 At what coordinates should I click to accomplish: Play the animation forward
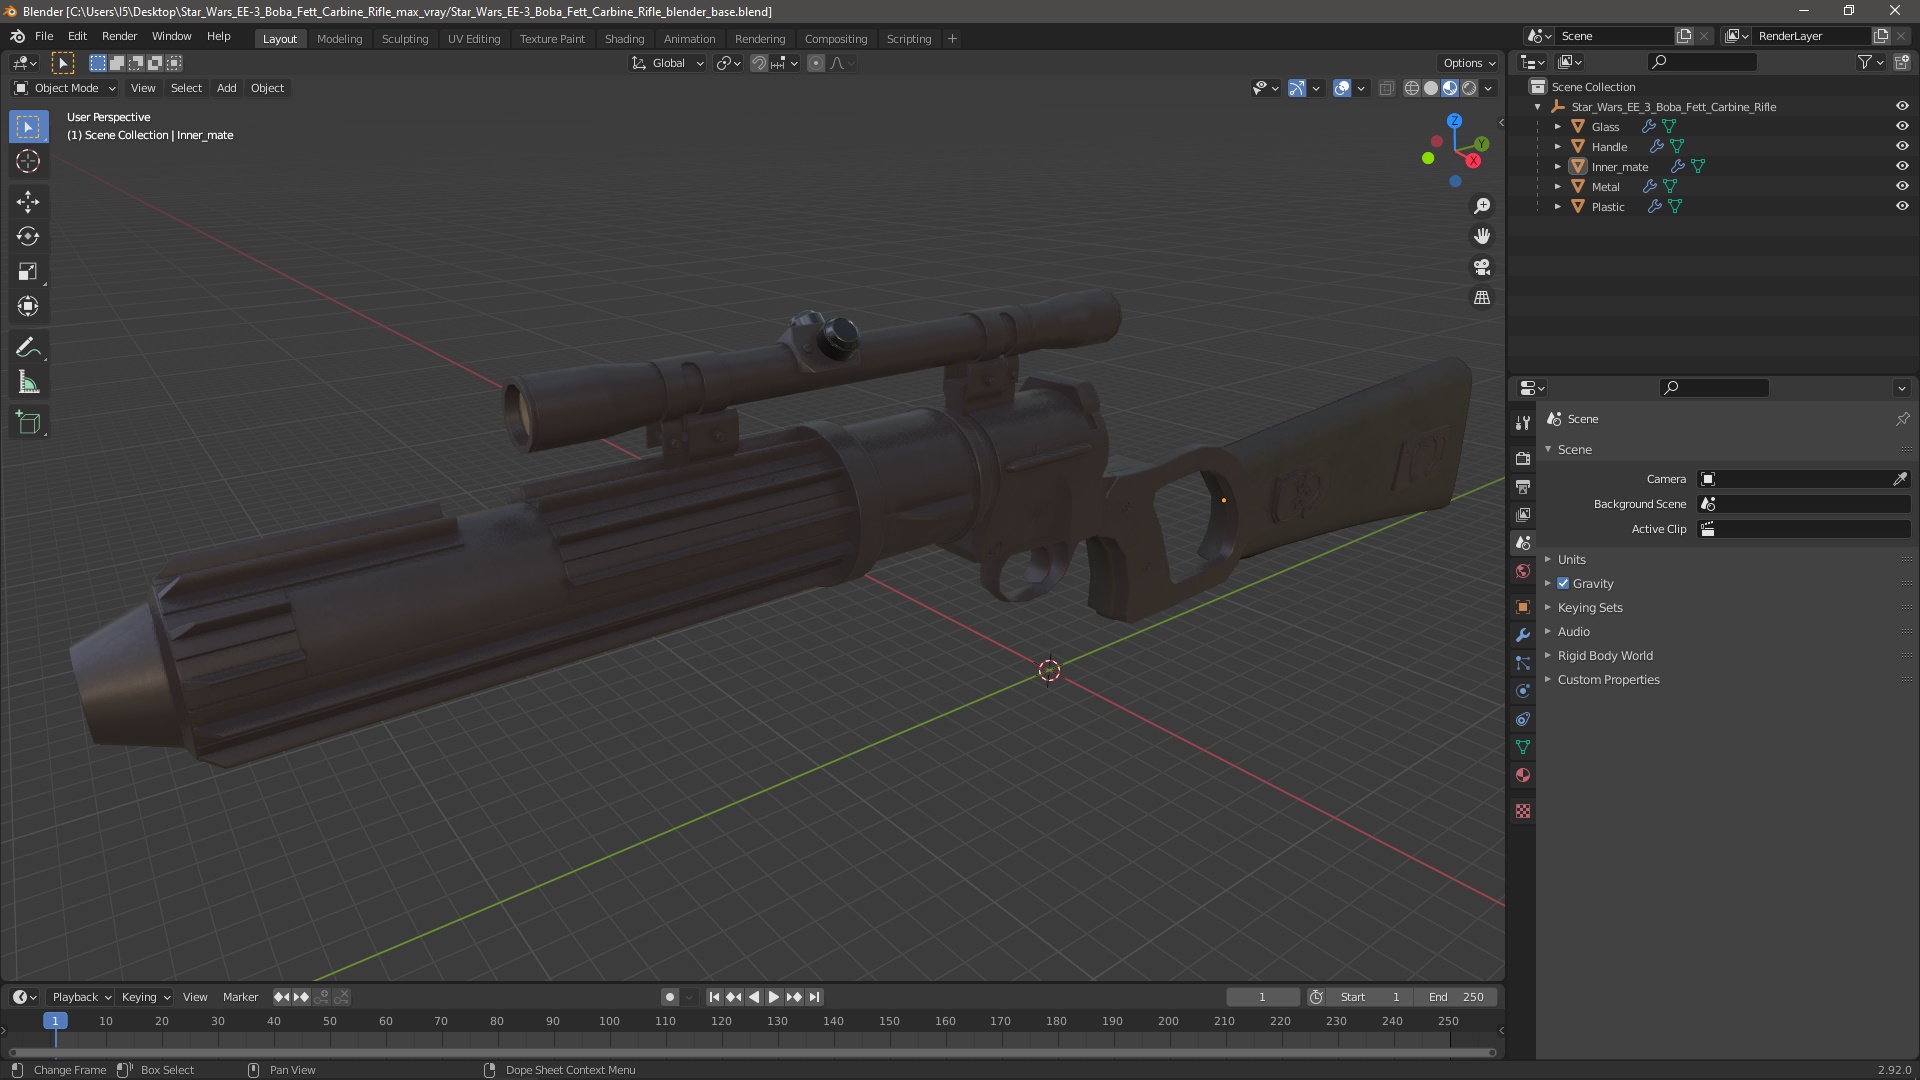click(x=774, y=997)
